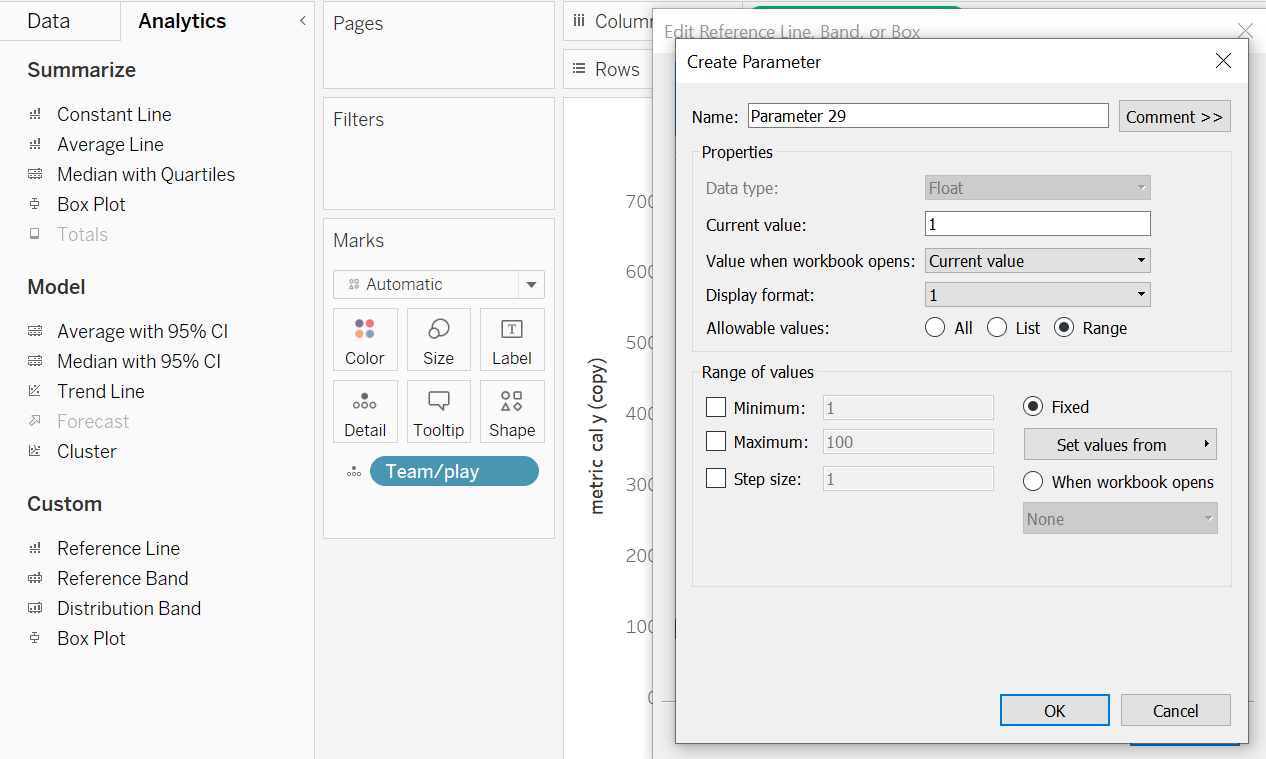Switch to the Data tab

pyautogui.click(x=48, y=21)
